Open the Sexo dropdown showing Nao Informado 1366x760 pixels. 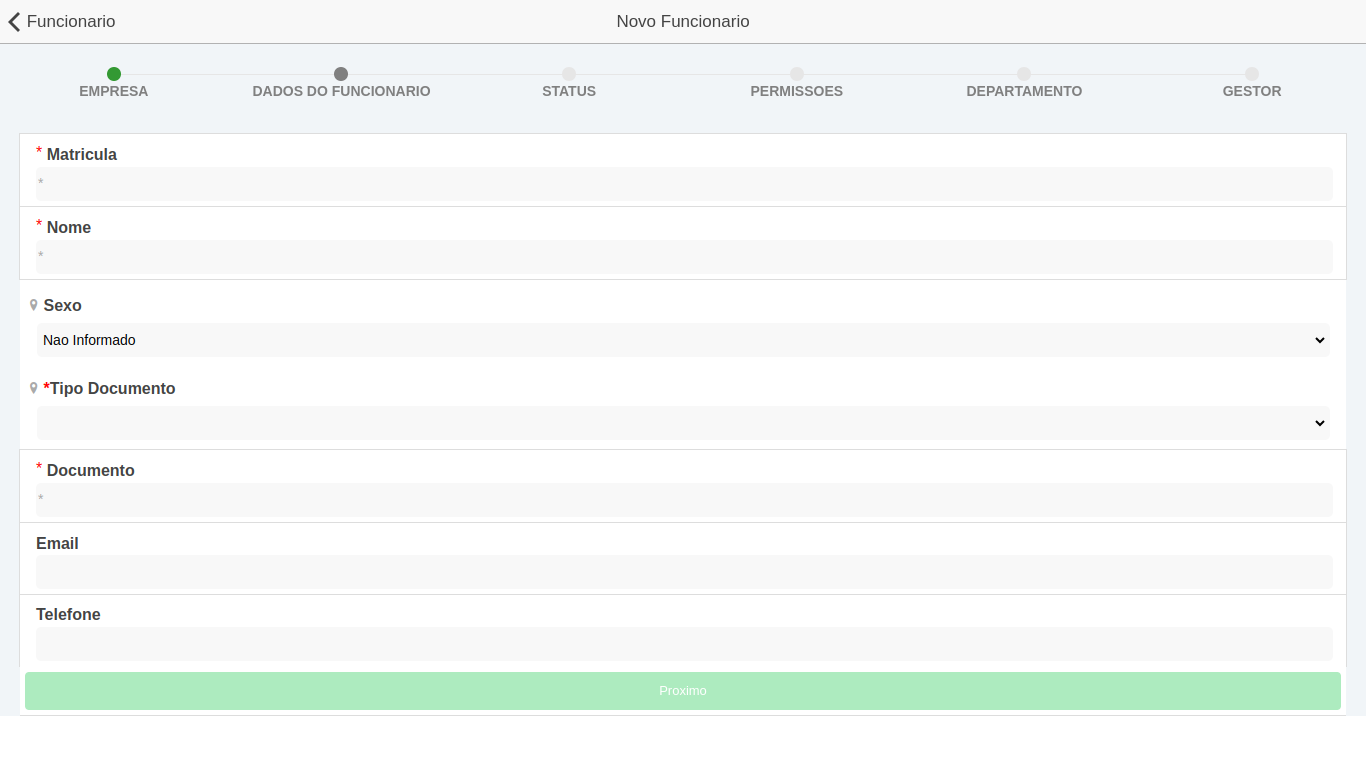[x=683, y=340]
